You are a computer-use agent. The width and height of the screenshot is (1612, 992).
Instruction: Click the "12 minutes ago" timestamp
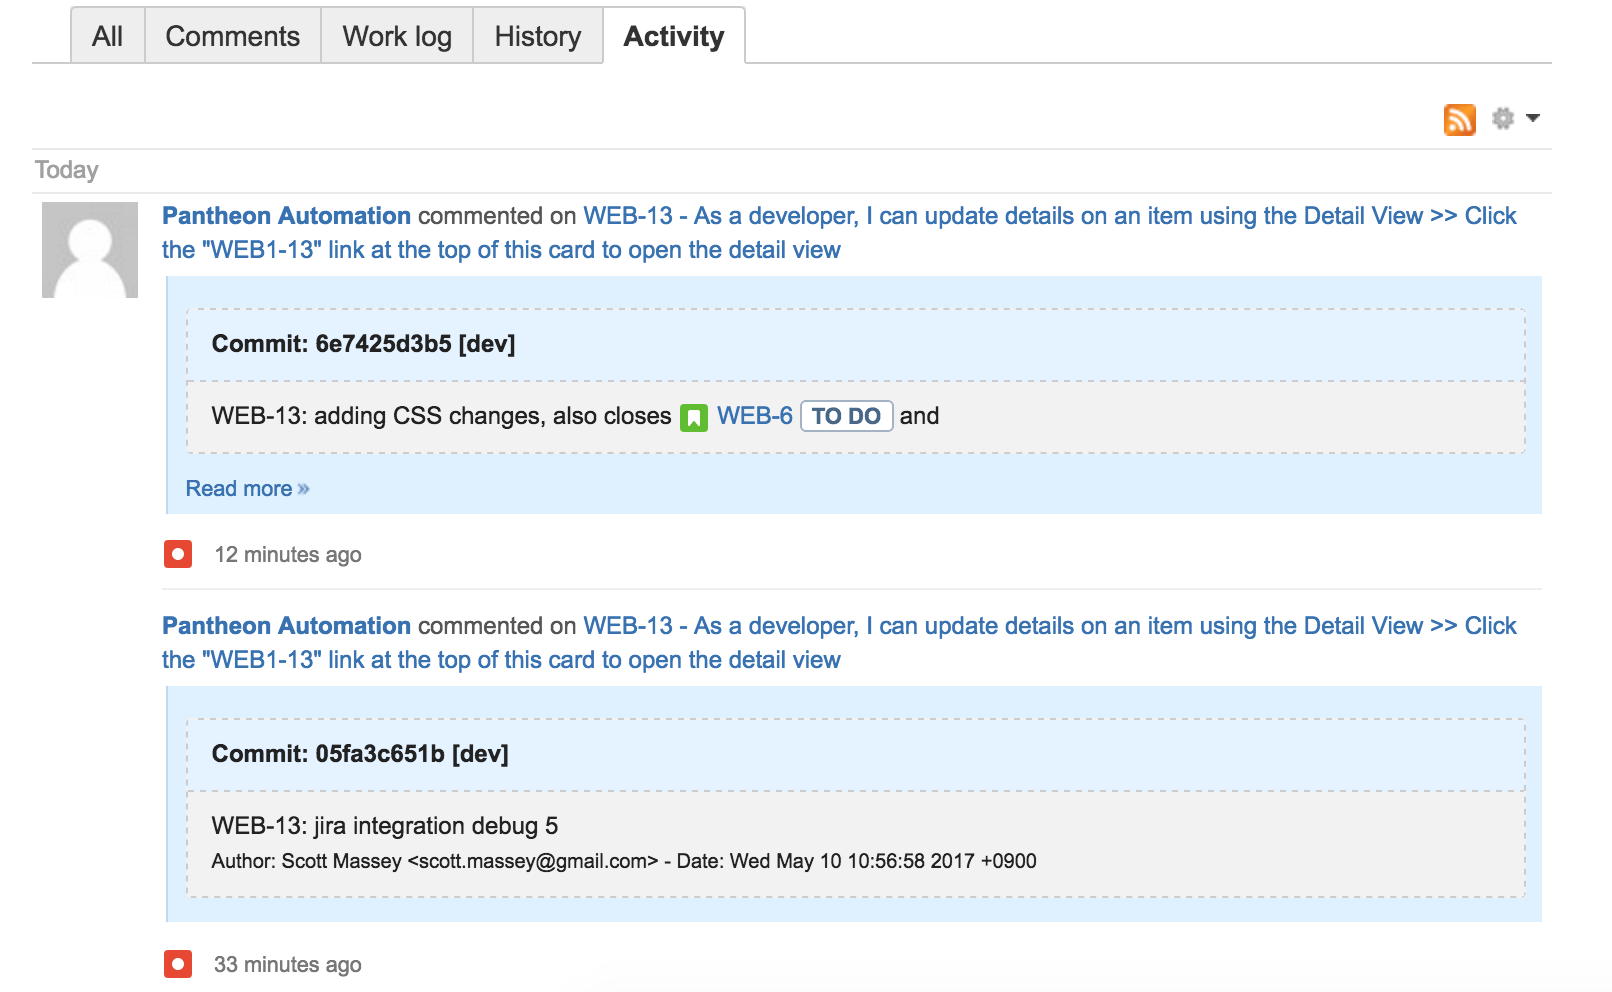(x=288, y=554)
